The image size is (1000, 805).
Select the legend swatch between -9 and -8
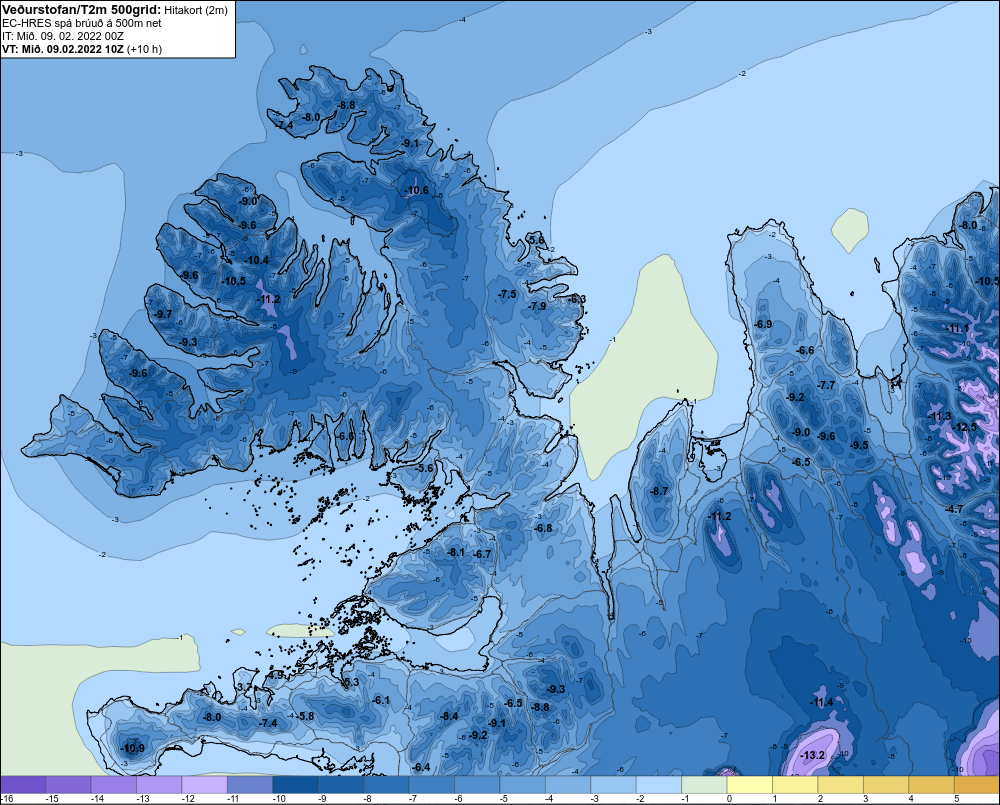click(341, 785)
